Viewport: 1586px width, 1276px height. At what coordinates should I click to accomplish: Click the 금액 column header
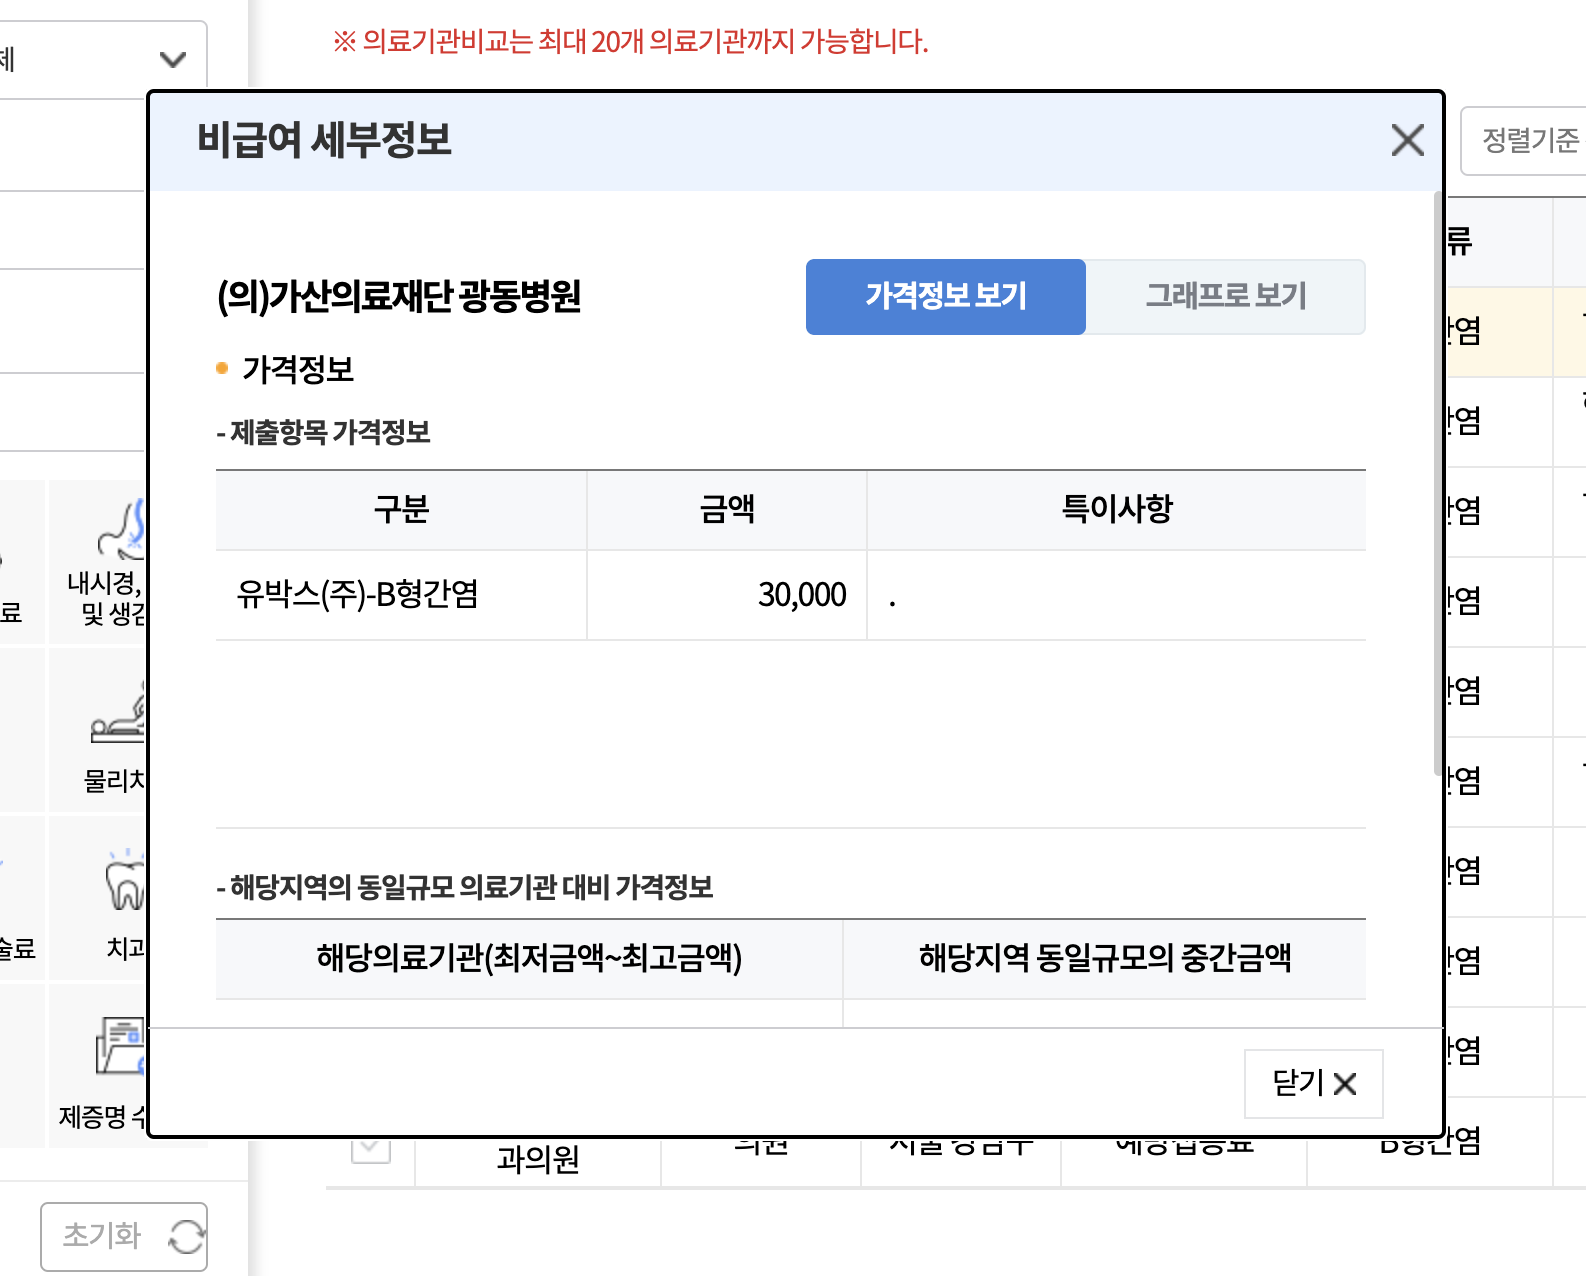coord(727,510)
